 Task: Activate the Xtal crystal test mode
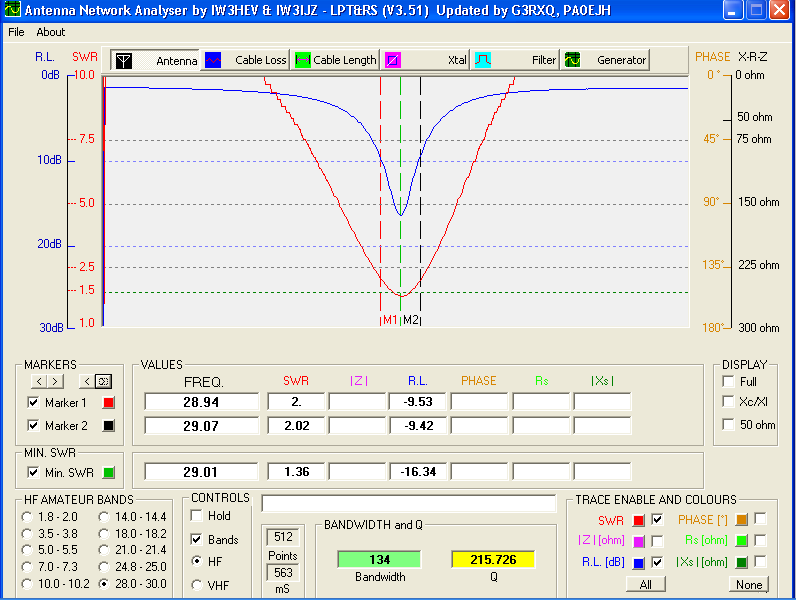[x=427, y=60]
